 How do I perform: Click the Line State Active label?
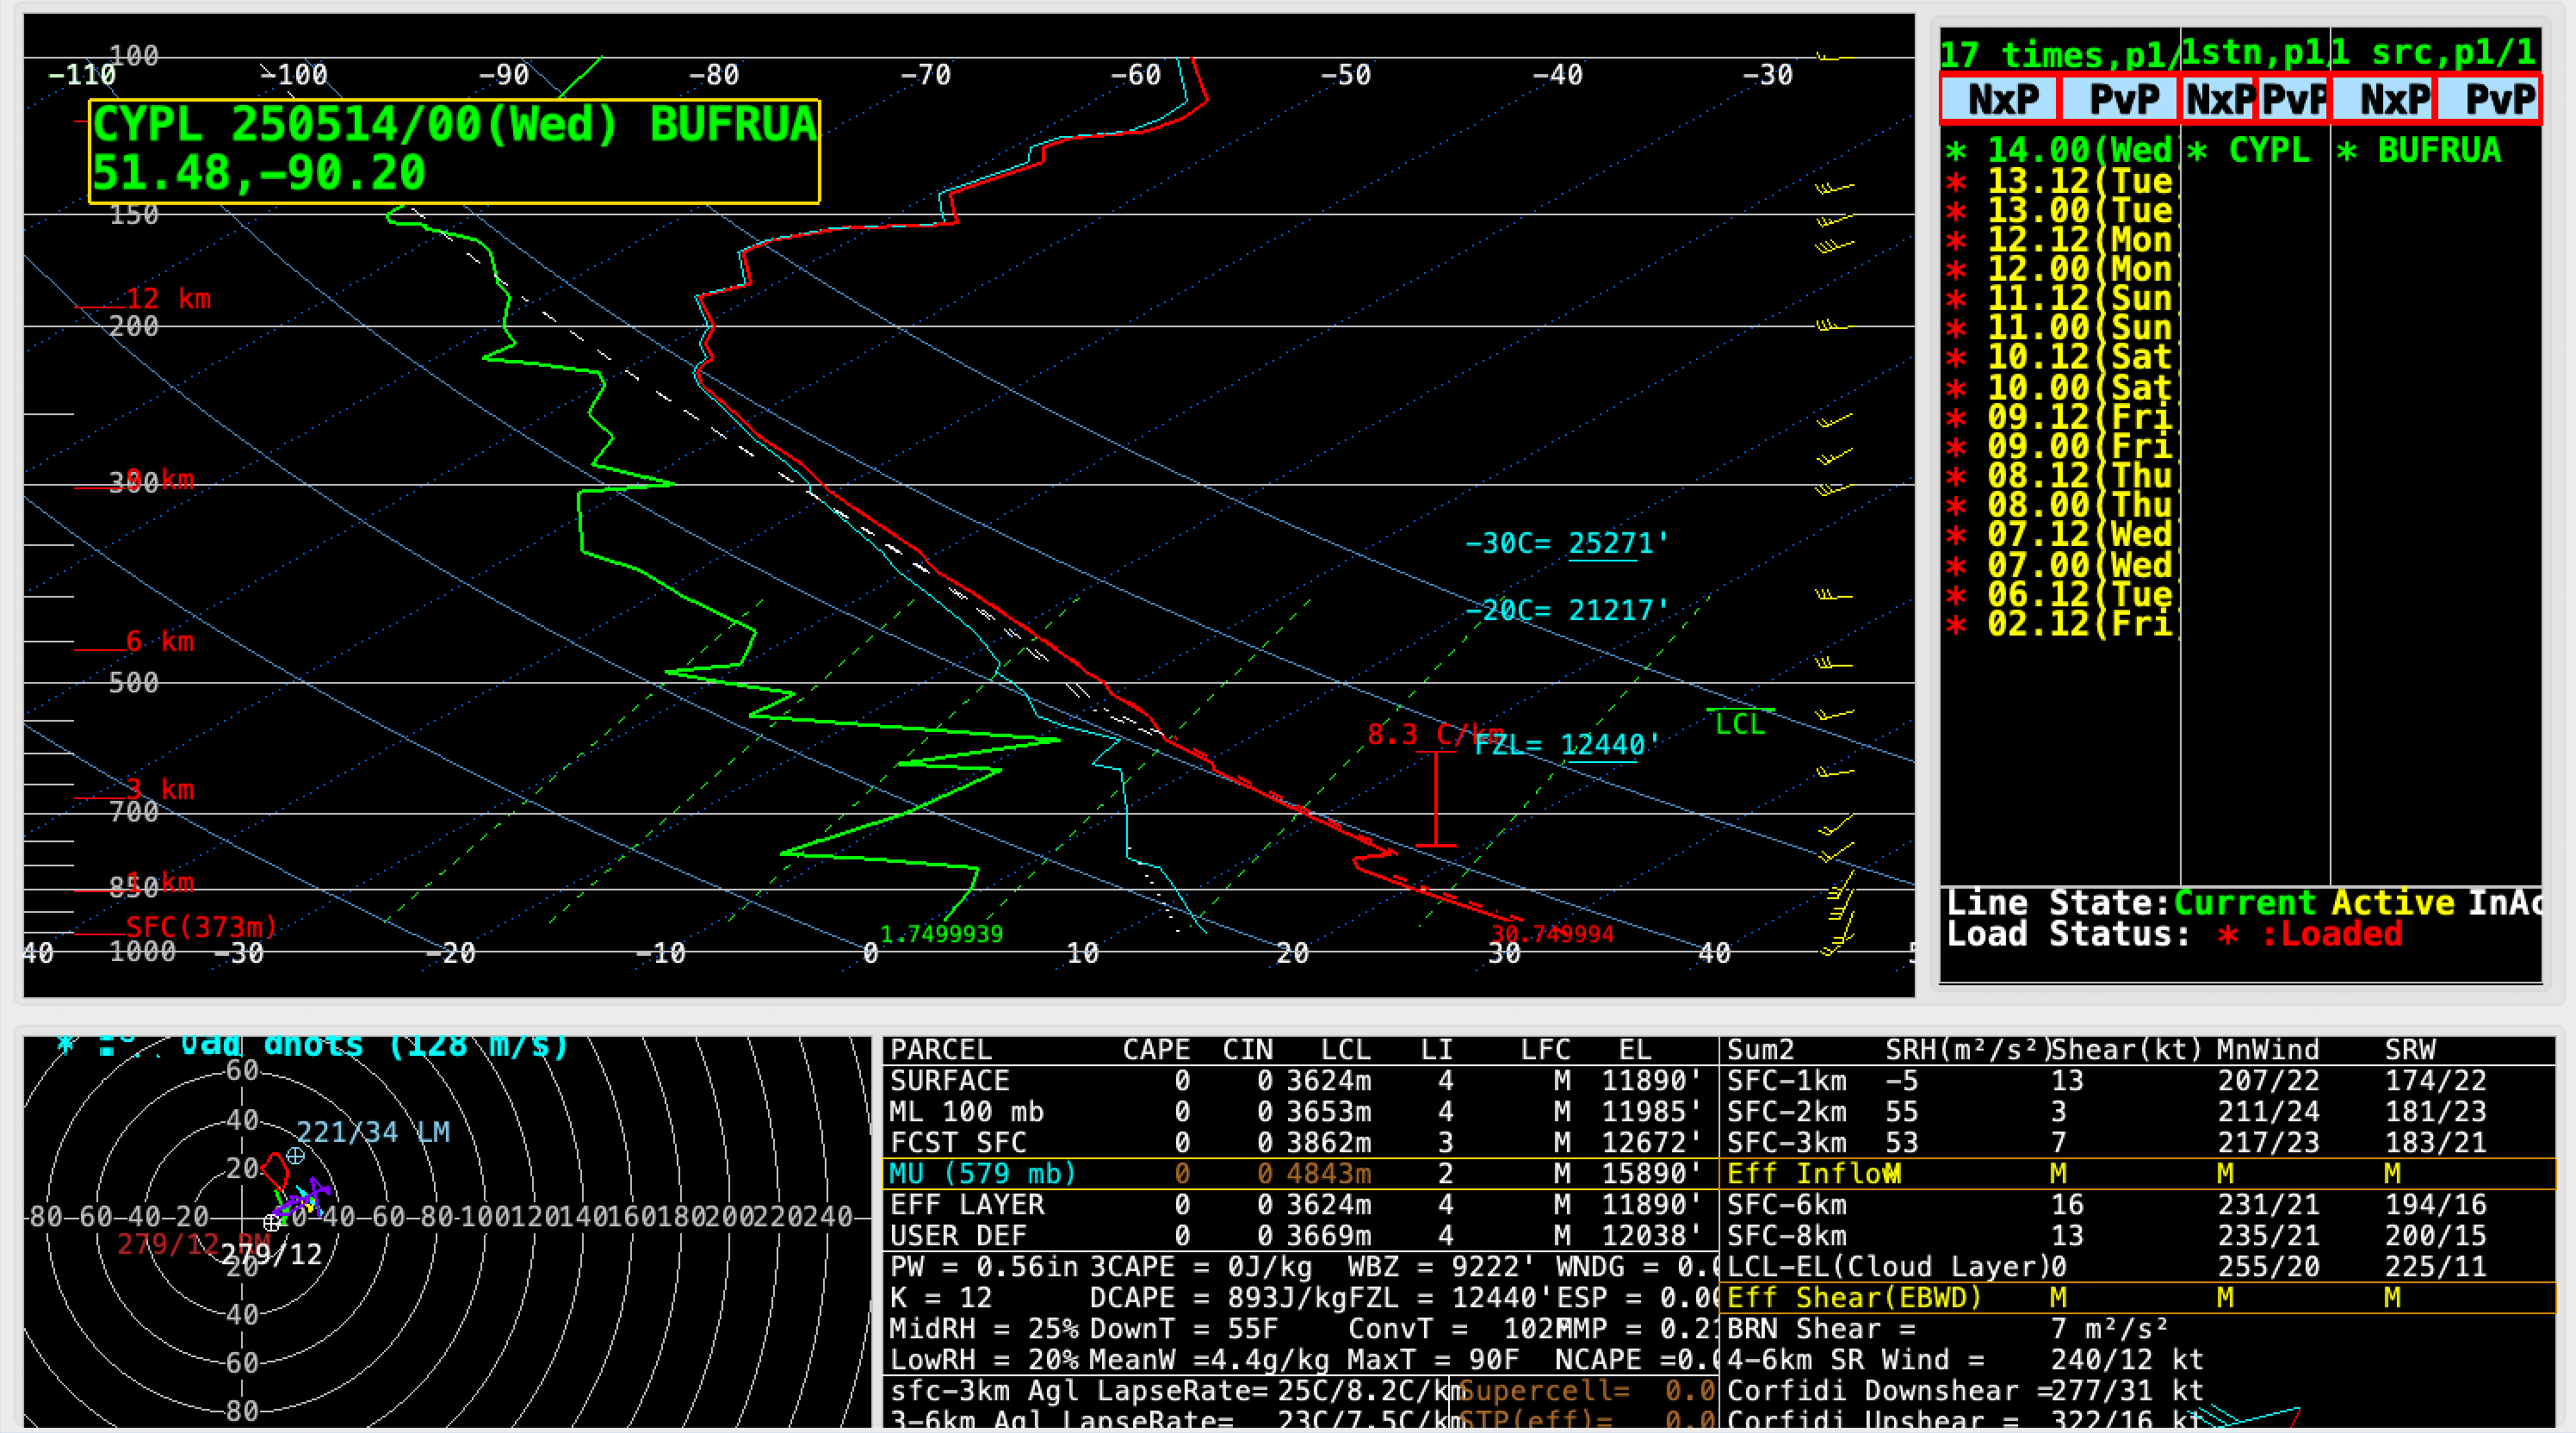(2392, 903)
